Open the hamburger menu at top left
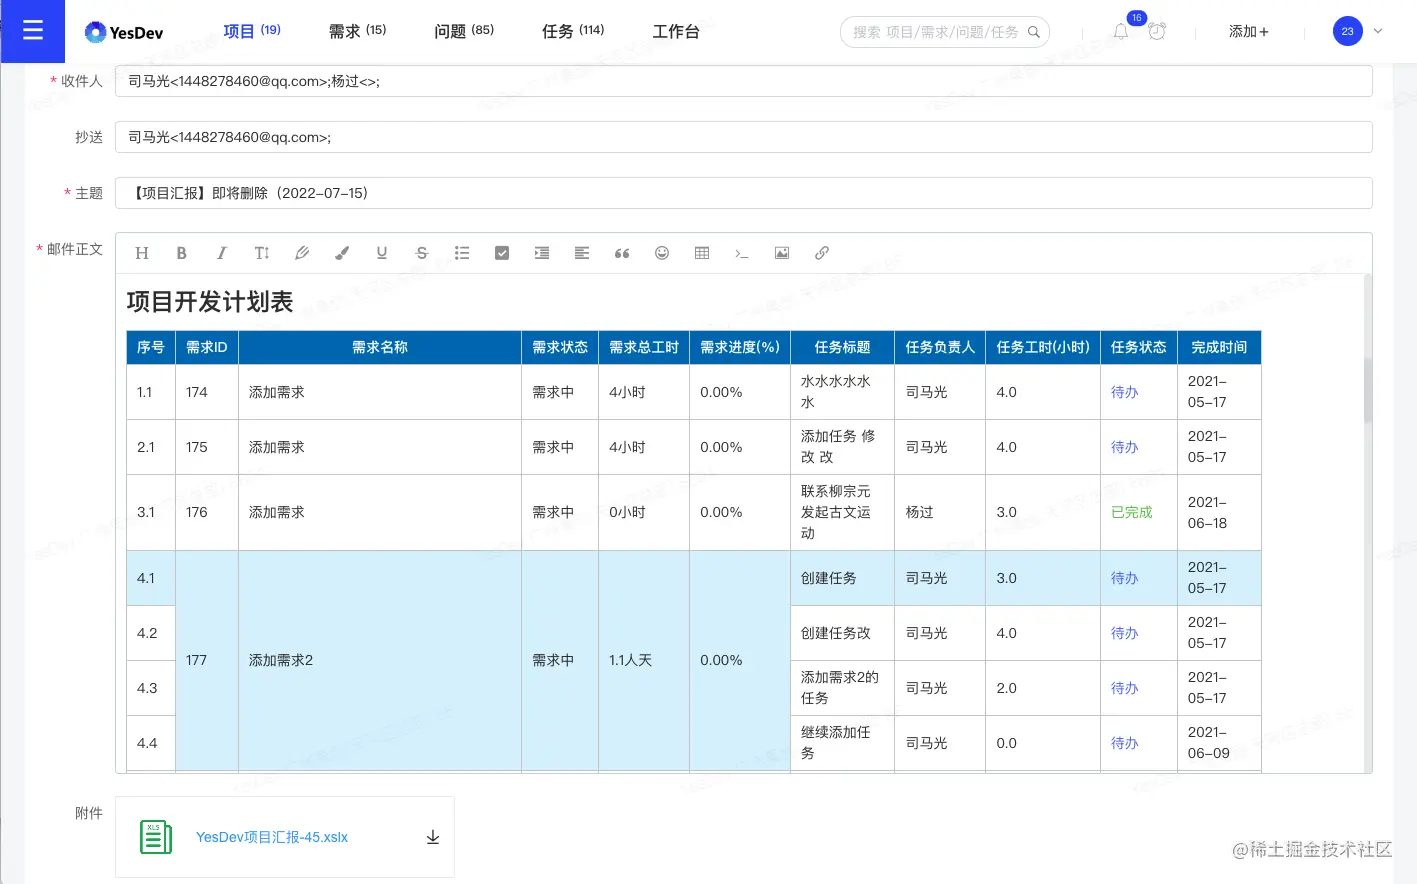1417x884 pixels. coord(32,31)
